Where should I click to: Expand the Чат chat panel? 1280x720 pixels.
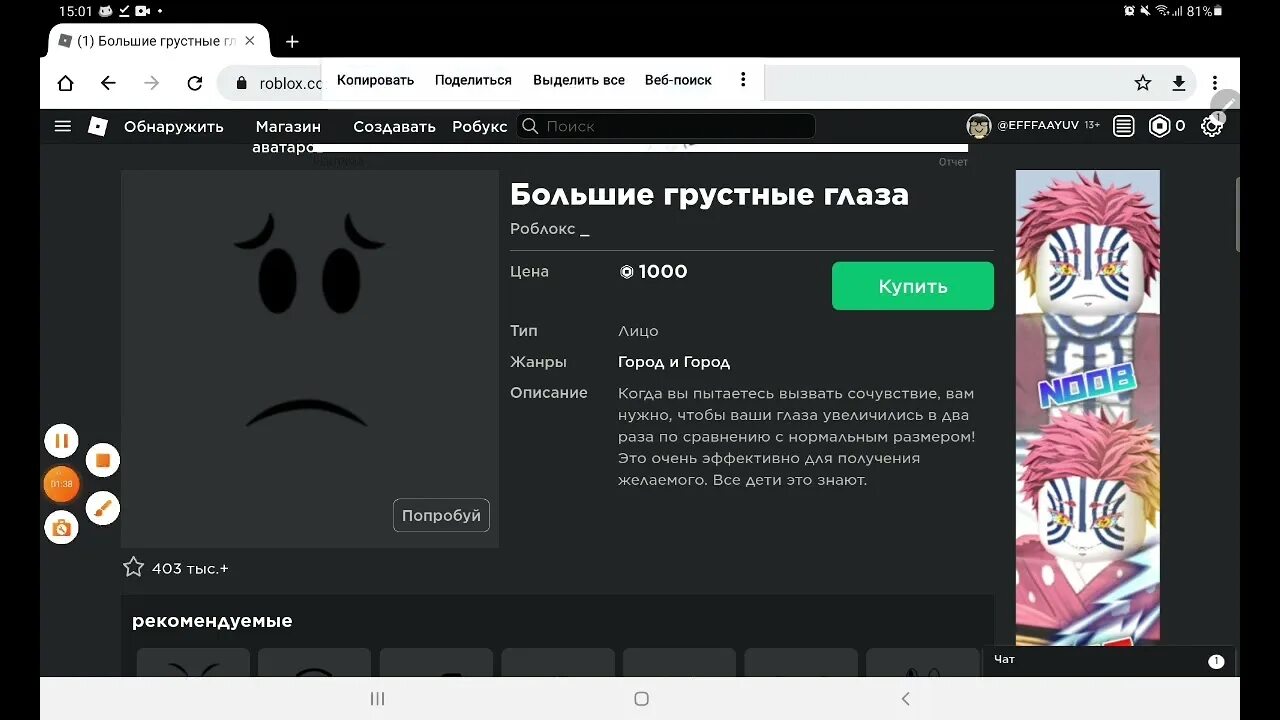click(x=1109, y=660)
